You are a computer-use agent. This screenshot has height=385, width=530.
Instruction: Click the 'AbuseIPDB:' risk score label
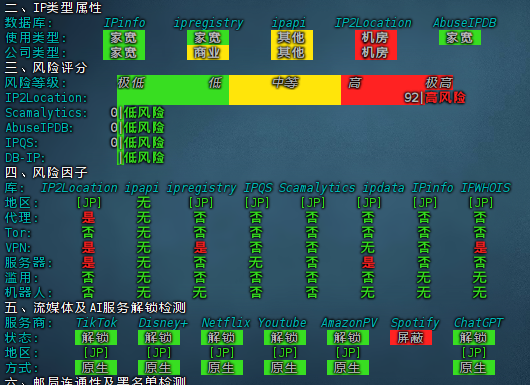[39, 127]
